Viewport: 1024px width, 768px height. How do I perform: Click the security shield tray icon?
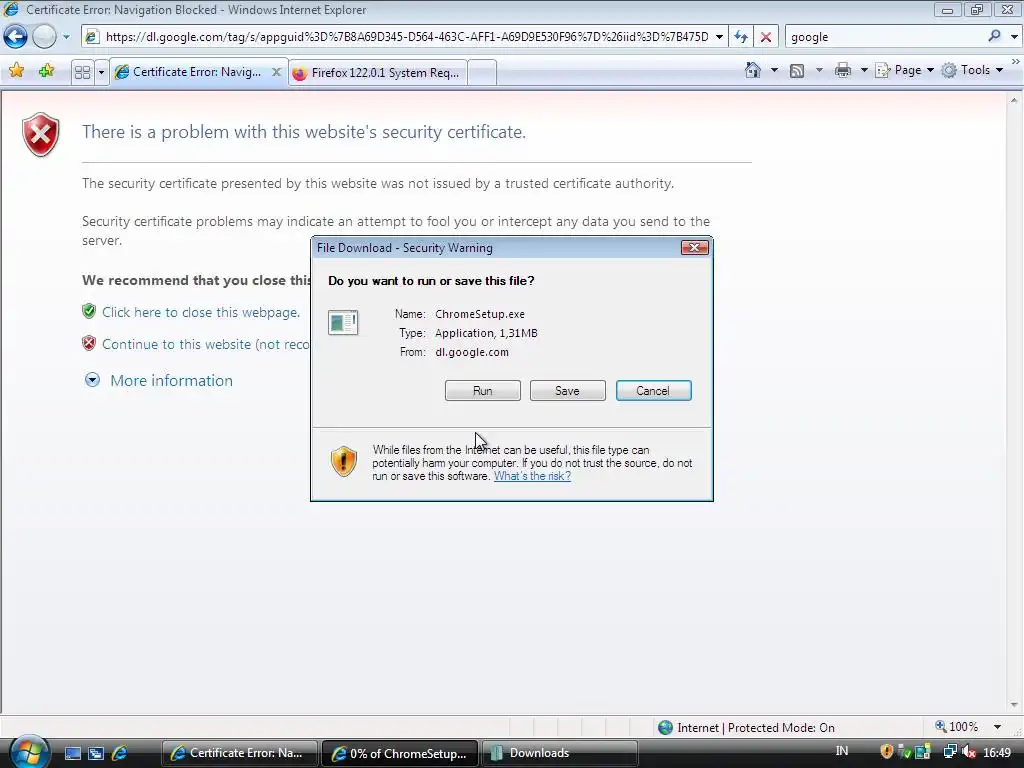[x=886, y=752]
